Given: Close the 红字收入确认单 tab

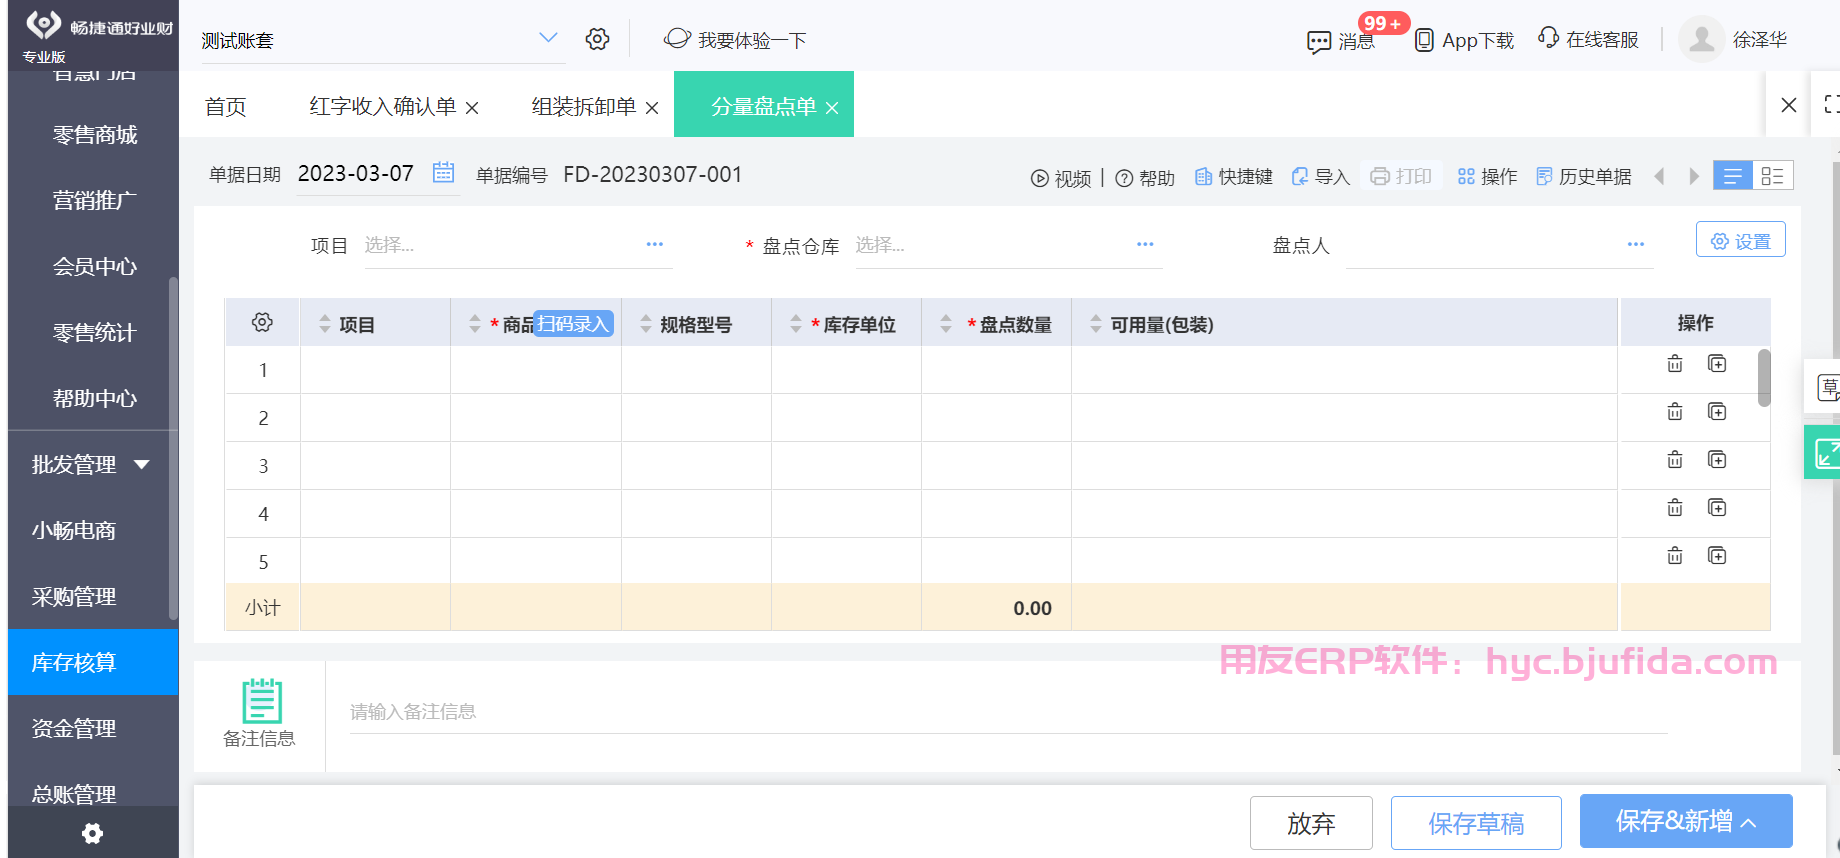Looking at the screenshot, I should pos(472,107).
